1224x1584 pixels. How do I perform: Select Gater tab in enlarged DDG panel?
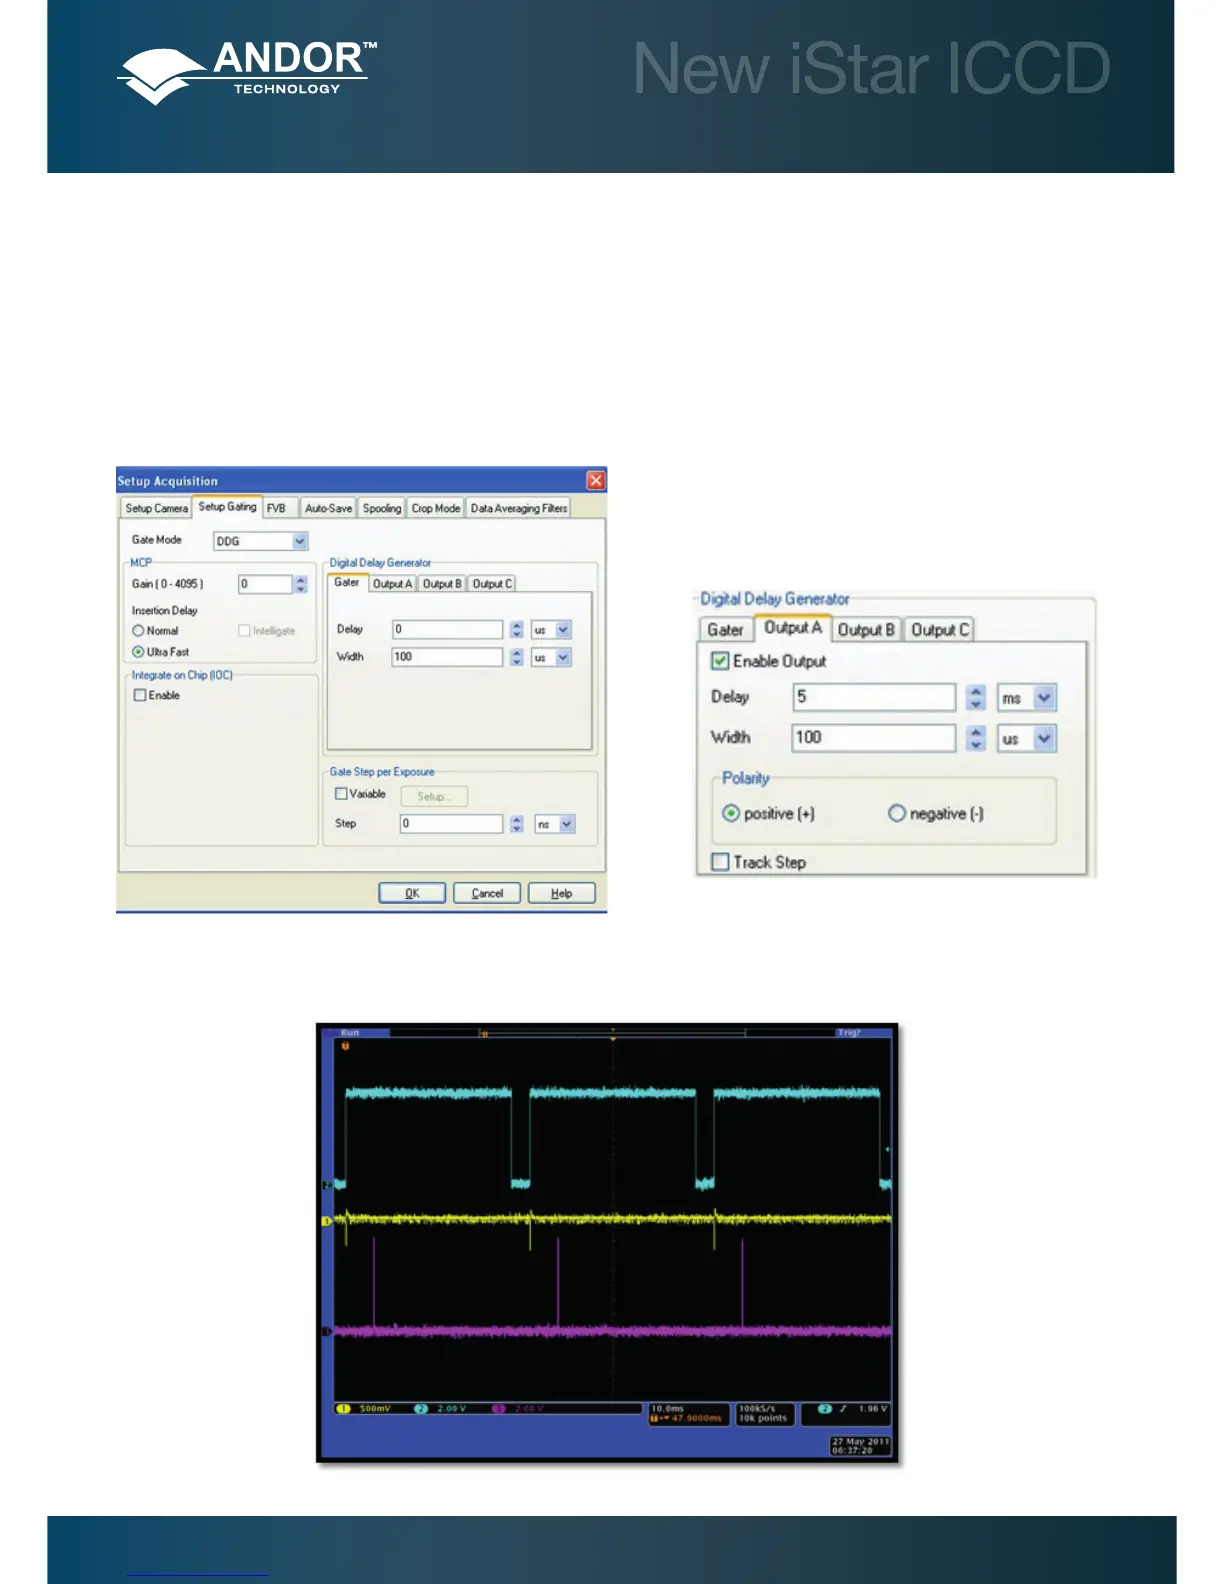(x=725, y=629)
